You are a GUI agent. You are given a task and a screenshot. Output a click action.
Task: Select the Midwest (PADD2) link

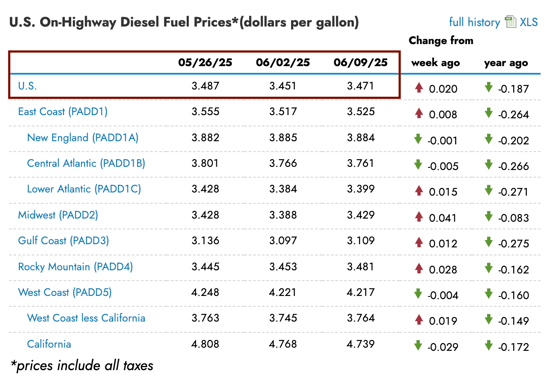58,215
